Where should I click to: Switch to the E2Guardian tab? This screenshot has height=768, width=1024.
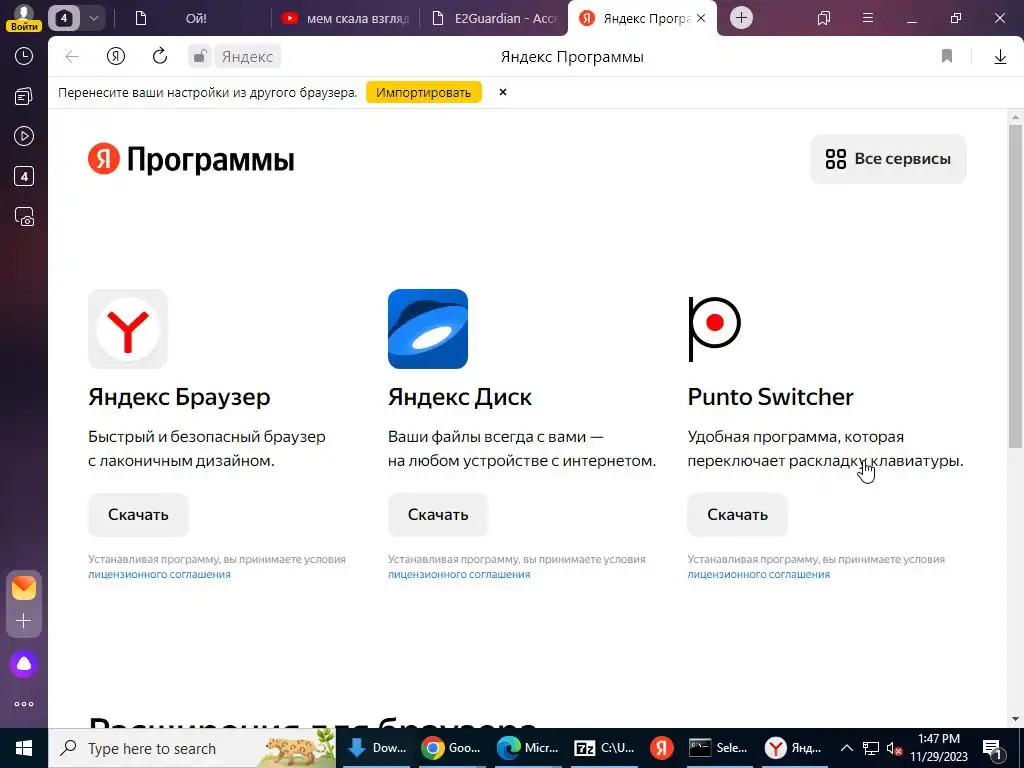point(494,18)
